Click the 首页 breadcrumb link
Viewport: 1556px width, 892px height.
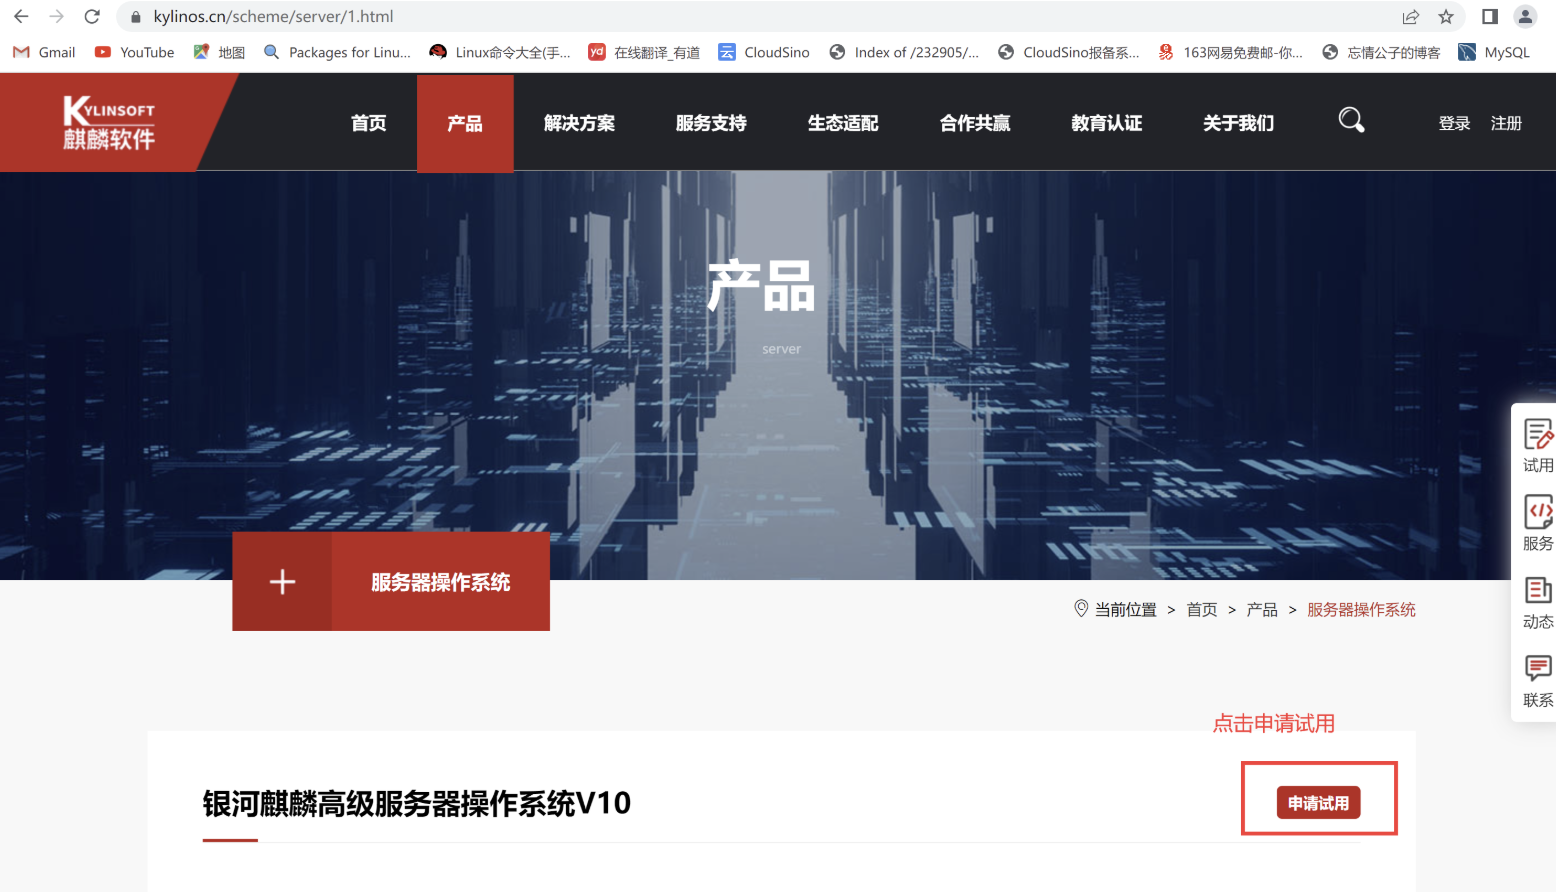[1202, 609]
